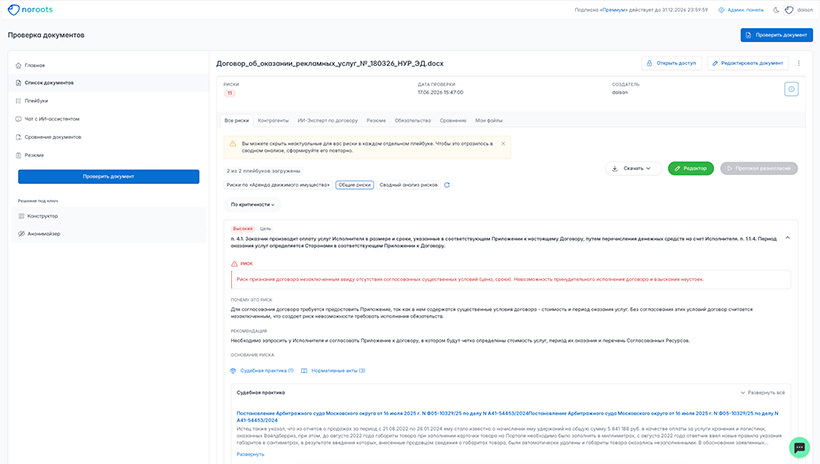Viewport: 820px width, 464px height.
Task: Switch to the Мои файлы tab
Action: [488, 120]
